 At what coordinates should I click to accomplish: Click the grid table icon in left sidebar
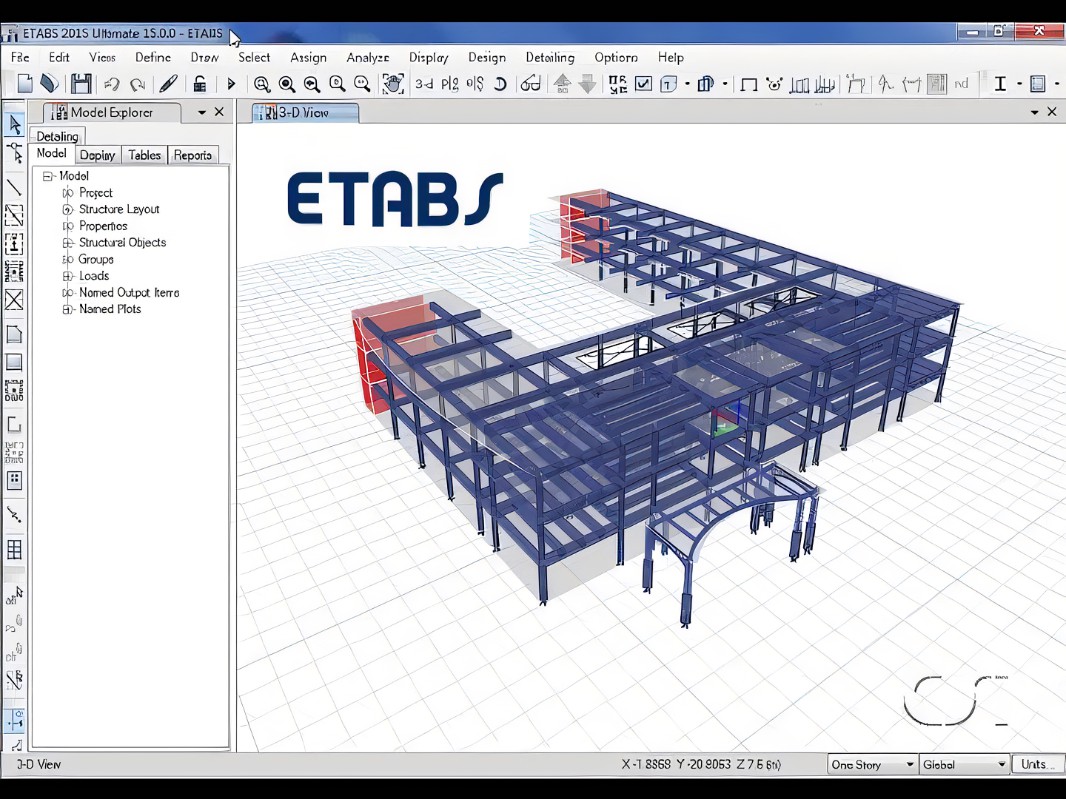click(14, 549)
